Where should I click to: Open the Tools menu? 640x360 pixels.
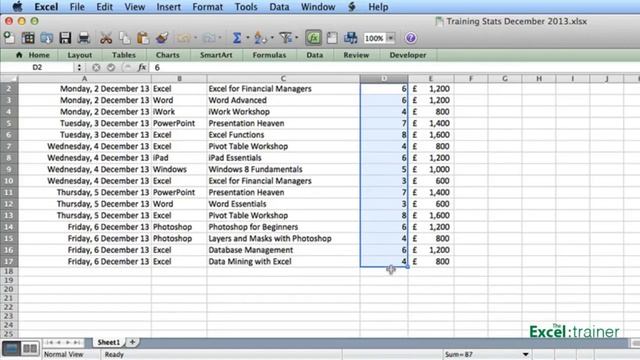246,7
